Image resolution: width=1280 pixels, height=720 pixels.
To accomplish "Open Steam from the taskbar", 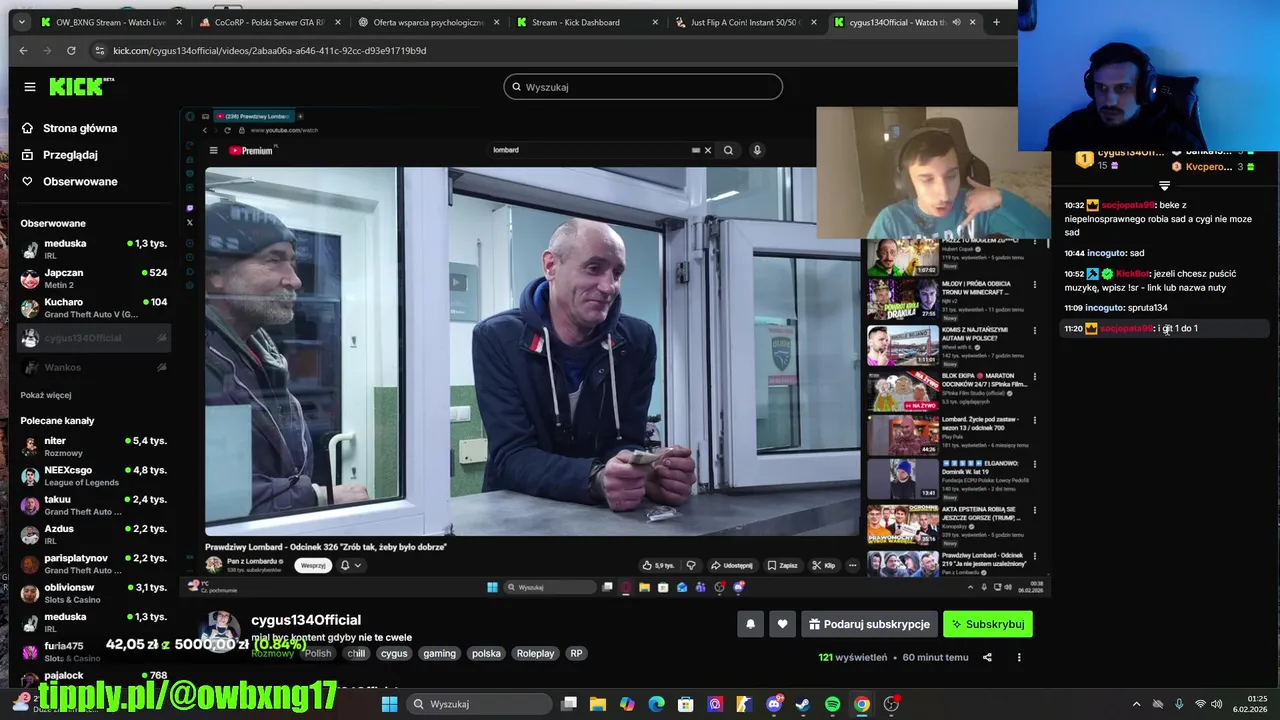I will [x=802, y=704].
